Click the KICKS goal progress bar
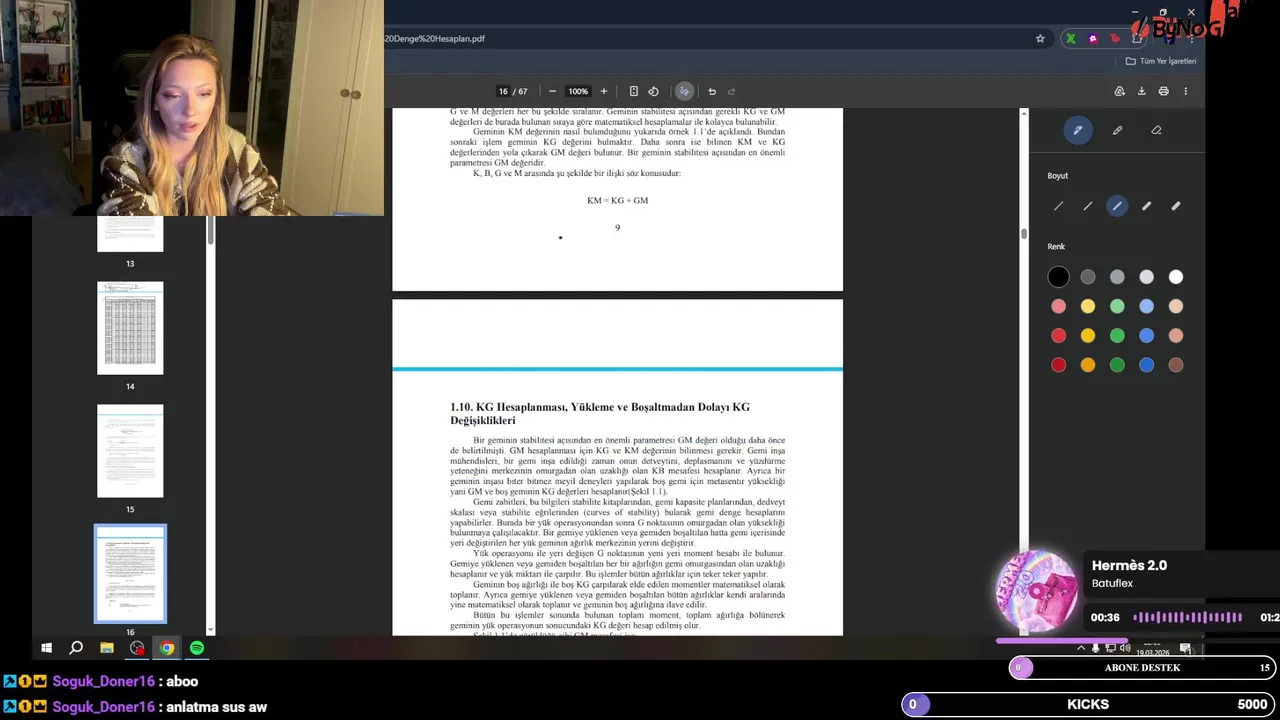 coord(1088,704)
